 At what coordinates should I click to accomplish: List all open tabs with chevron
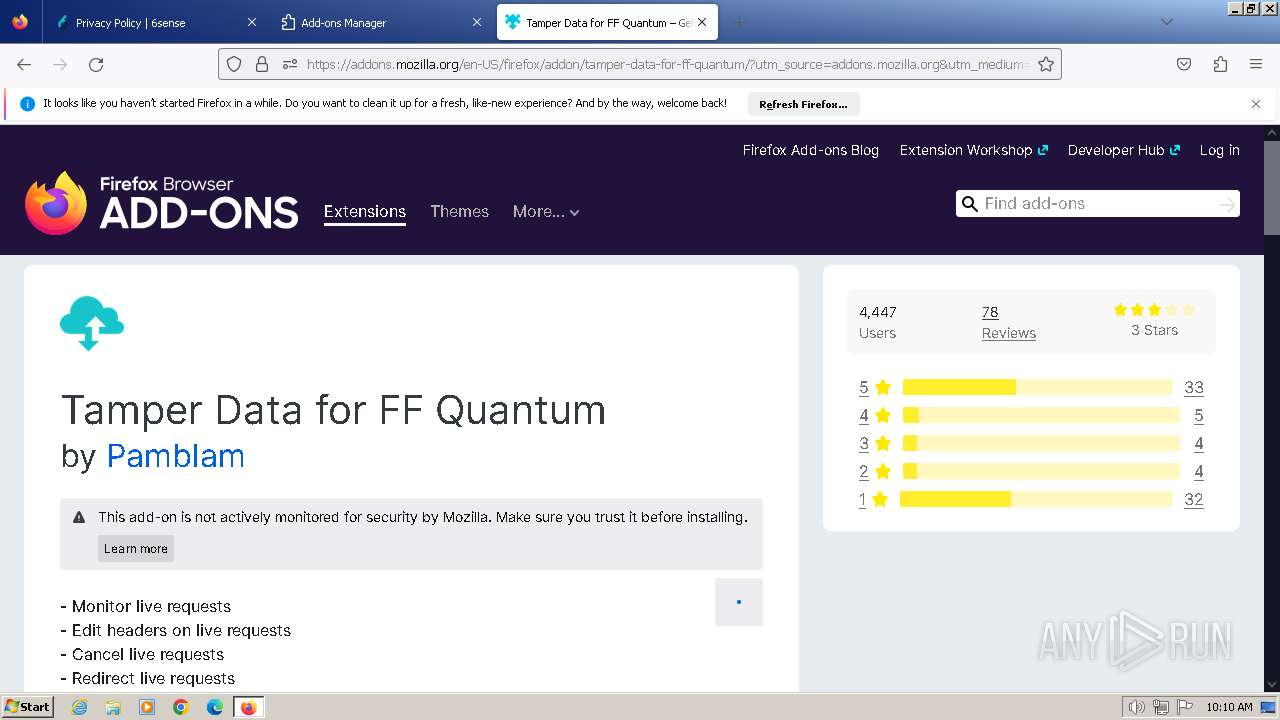tap(1166, 22)
